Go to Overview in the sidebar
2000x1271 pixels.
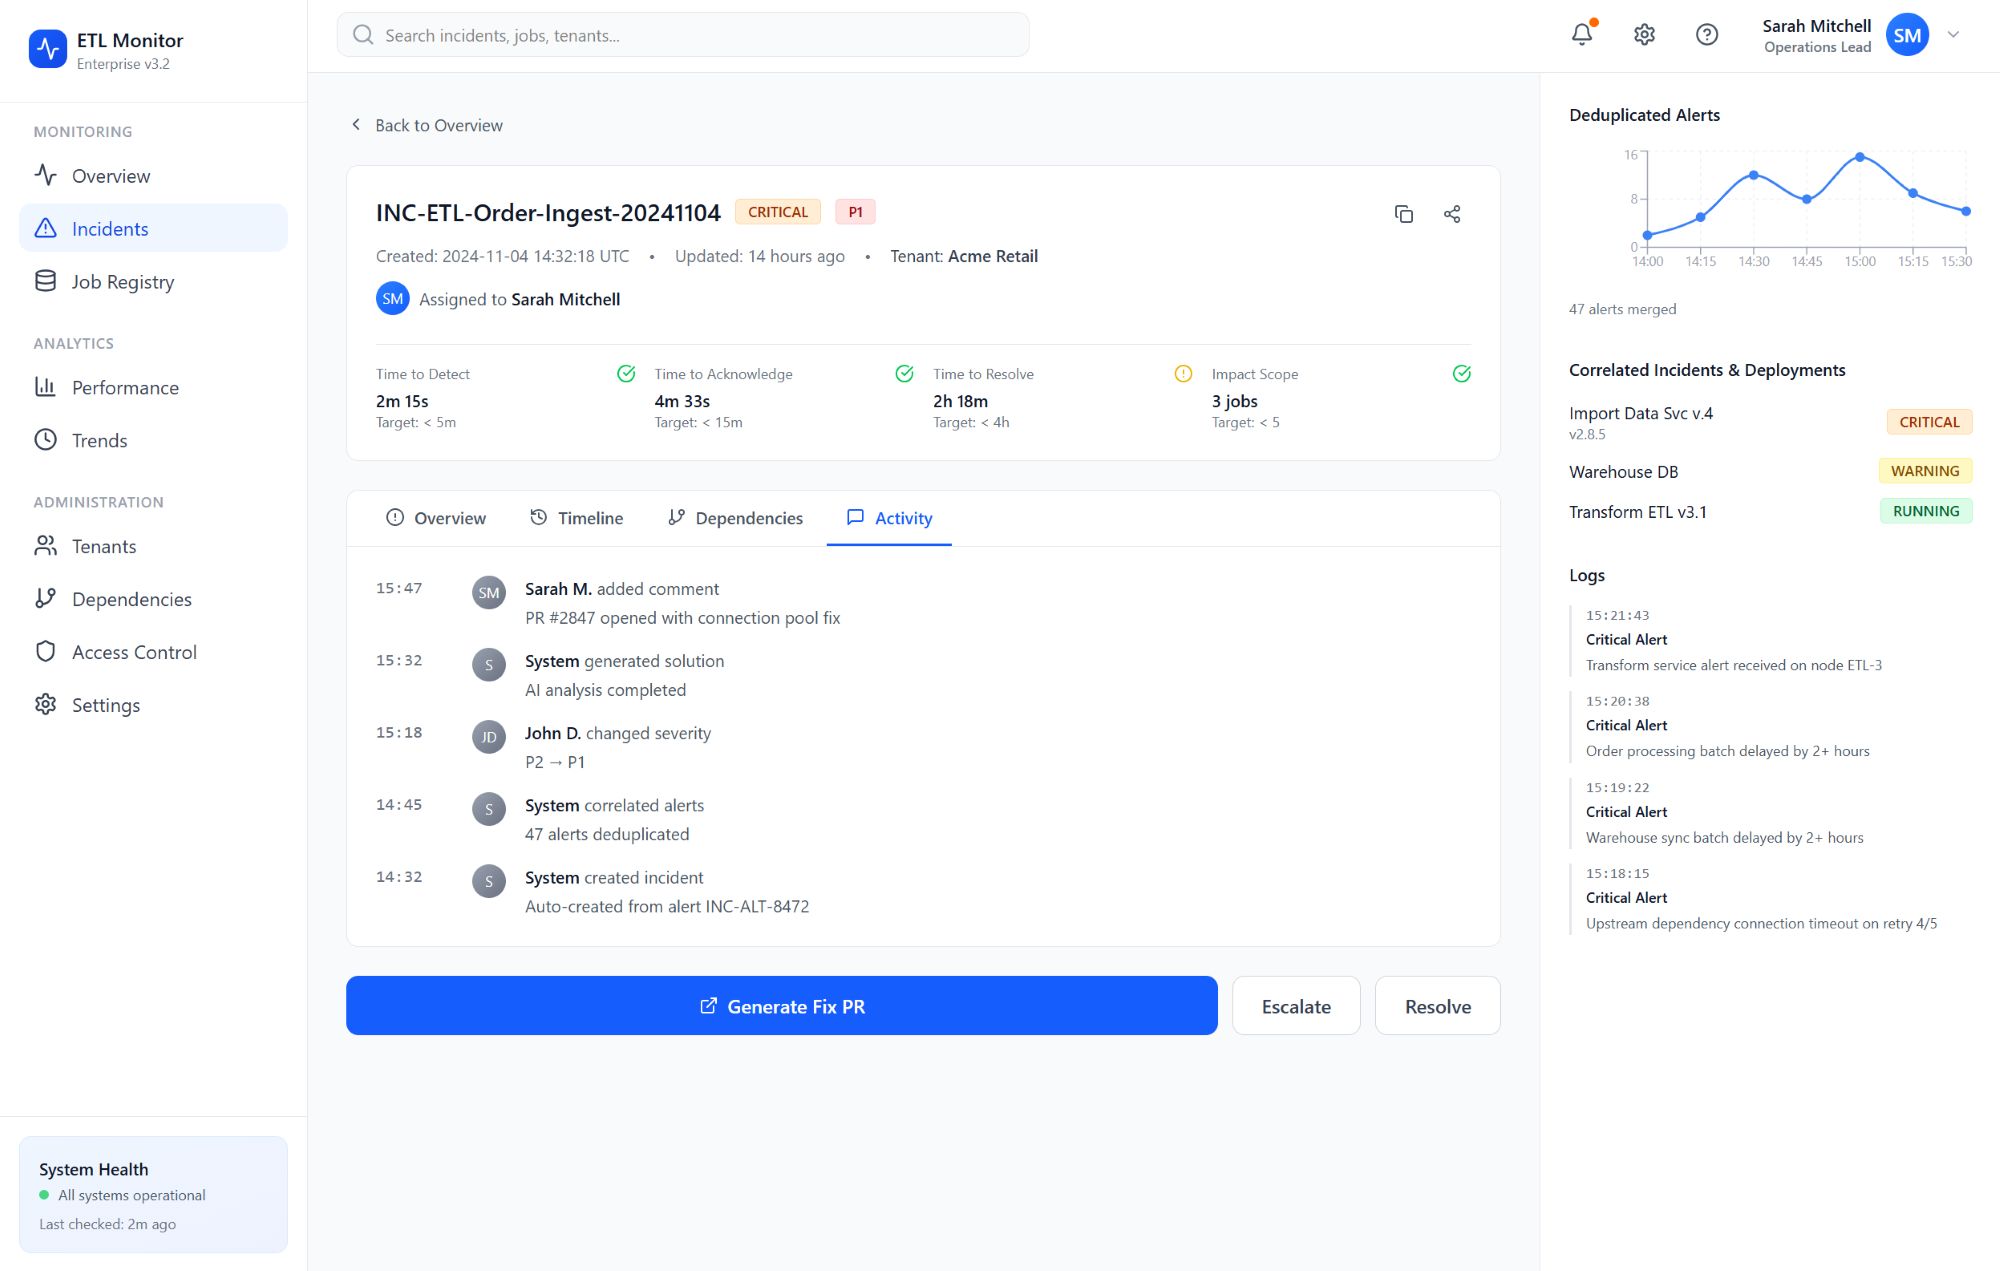coord(153,176)
